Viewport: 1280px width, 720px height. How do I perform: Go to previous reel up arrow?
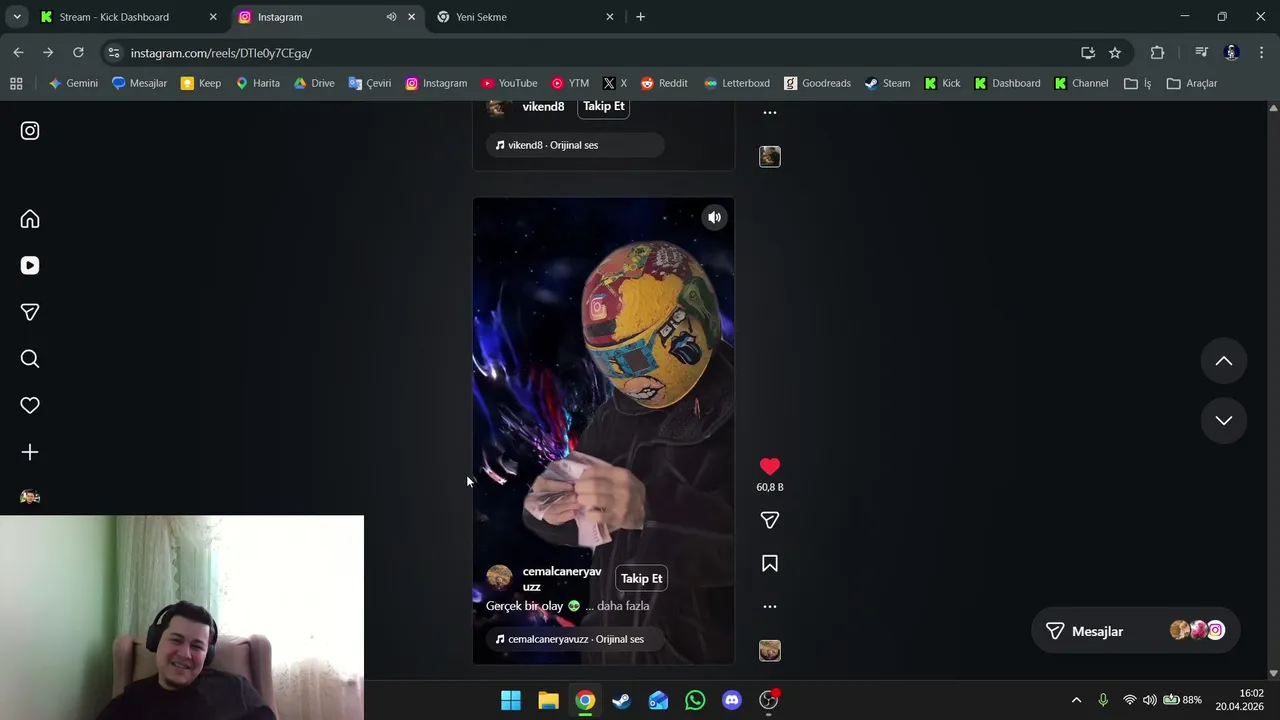pos(1223,361)
